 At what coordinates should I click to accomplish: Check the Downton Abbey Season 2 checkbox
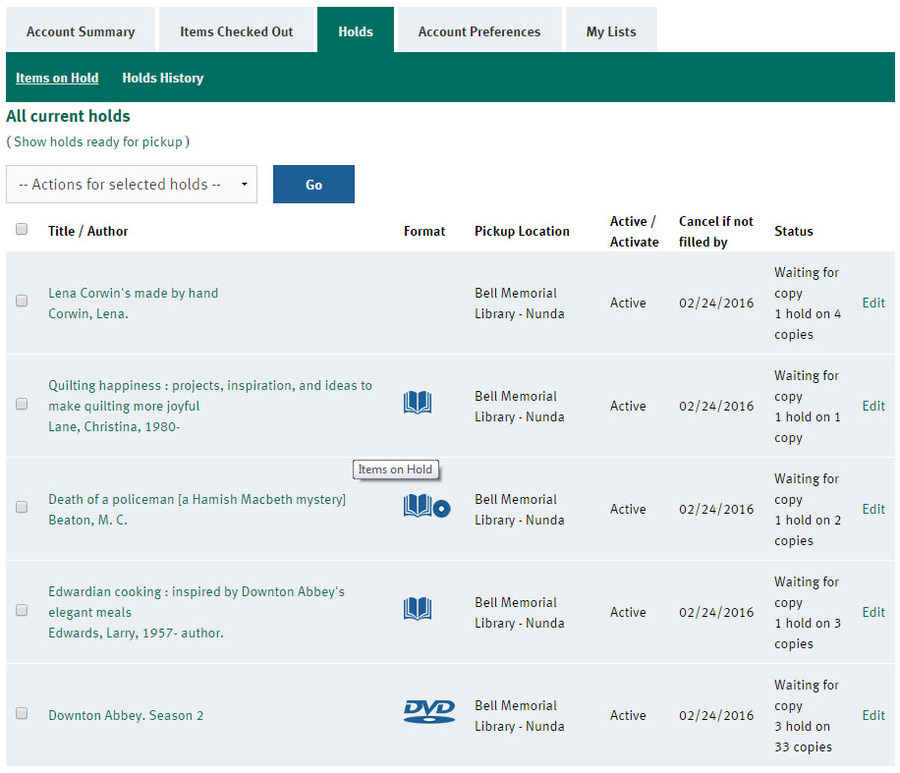pos(22,713)
